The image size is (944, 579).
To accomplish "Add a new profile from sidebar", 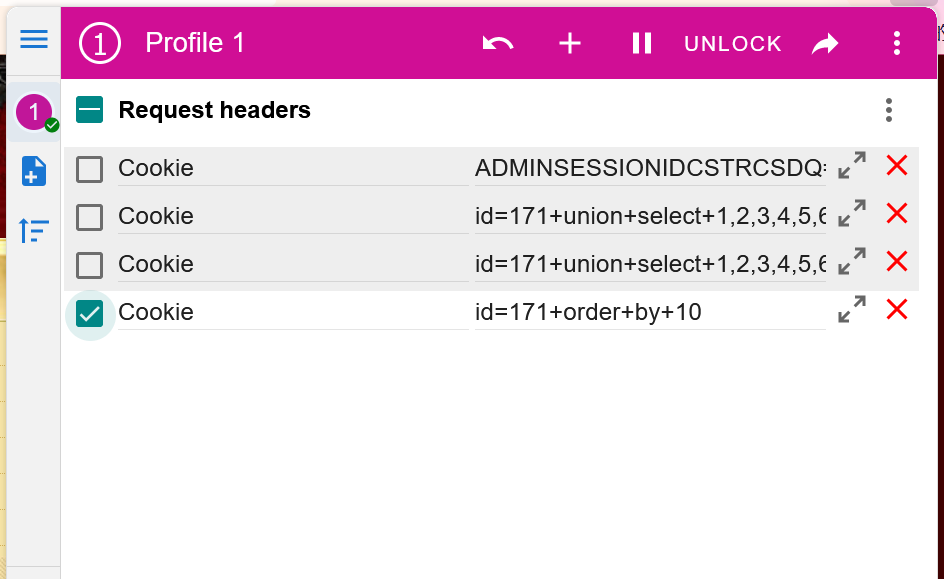I will pos(34,171).
